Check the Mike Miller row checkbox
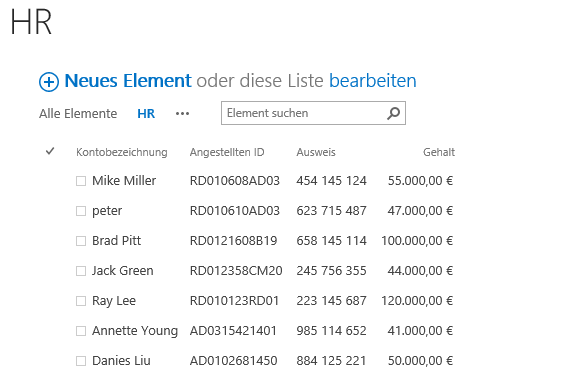 click(x=81, y=181)
